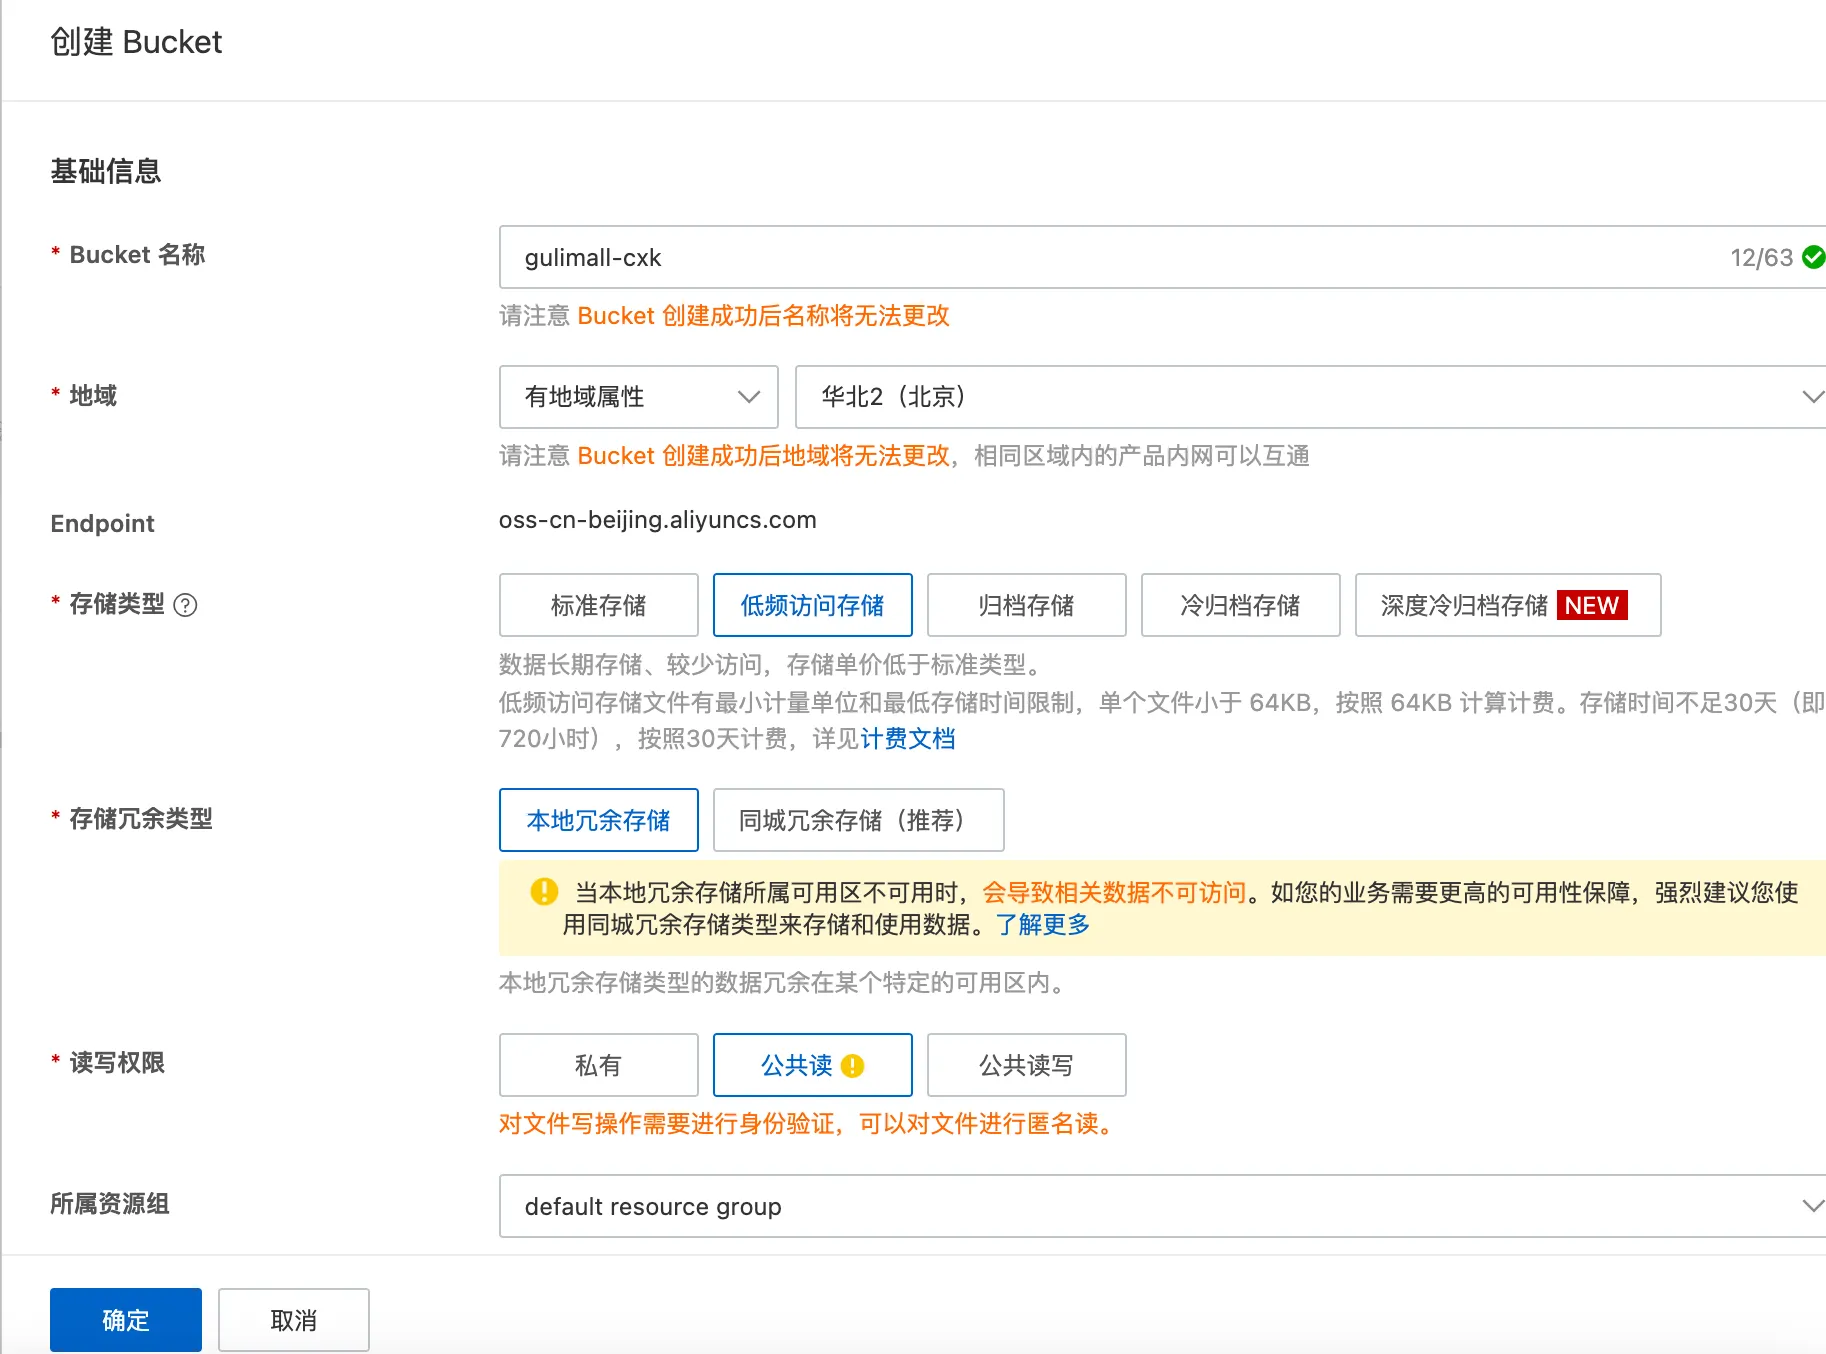Click the Bucket 名称 field label
Viewport: 1826px width, 1354px height.
pyautogui.click(x=137, y=255)
